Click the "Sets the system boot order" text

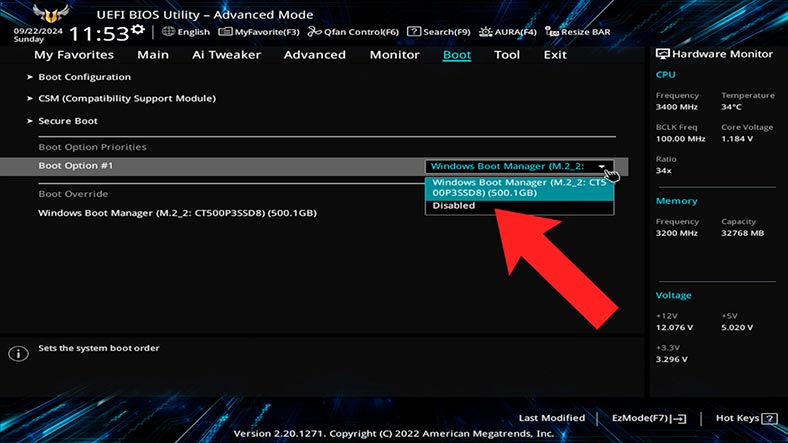(99, 348)
